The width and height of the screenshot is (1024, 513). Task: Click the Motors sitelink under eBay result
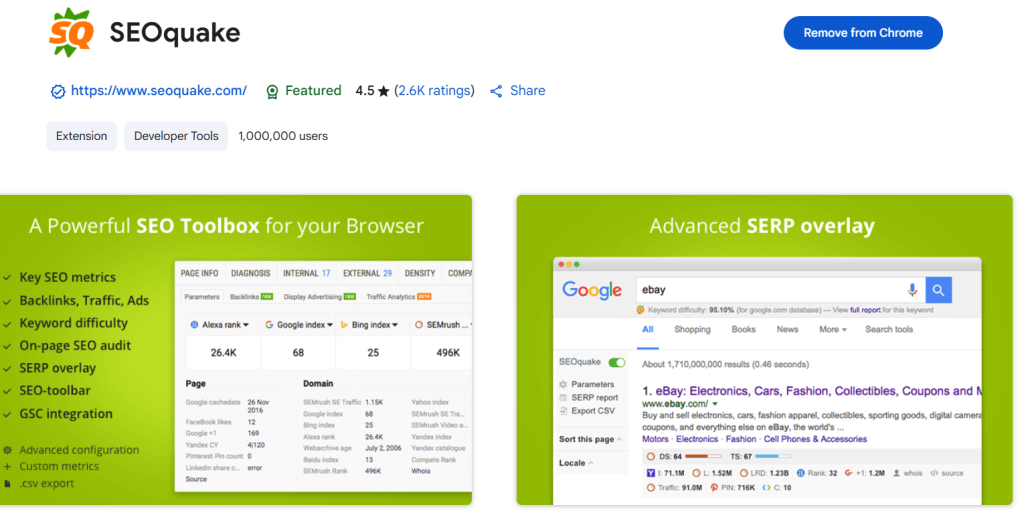point(655,439)
